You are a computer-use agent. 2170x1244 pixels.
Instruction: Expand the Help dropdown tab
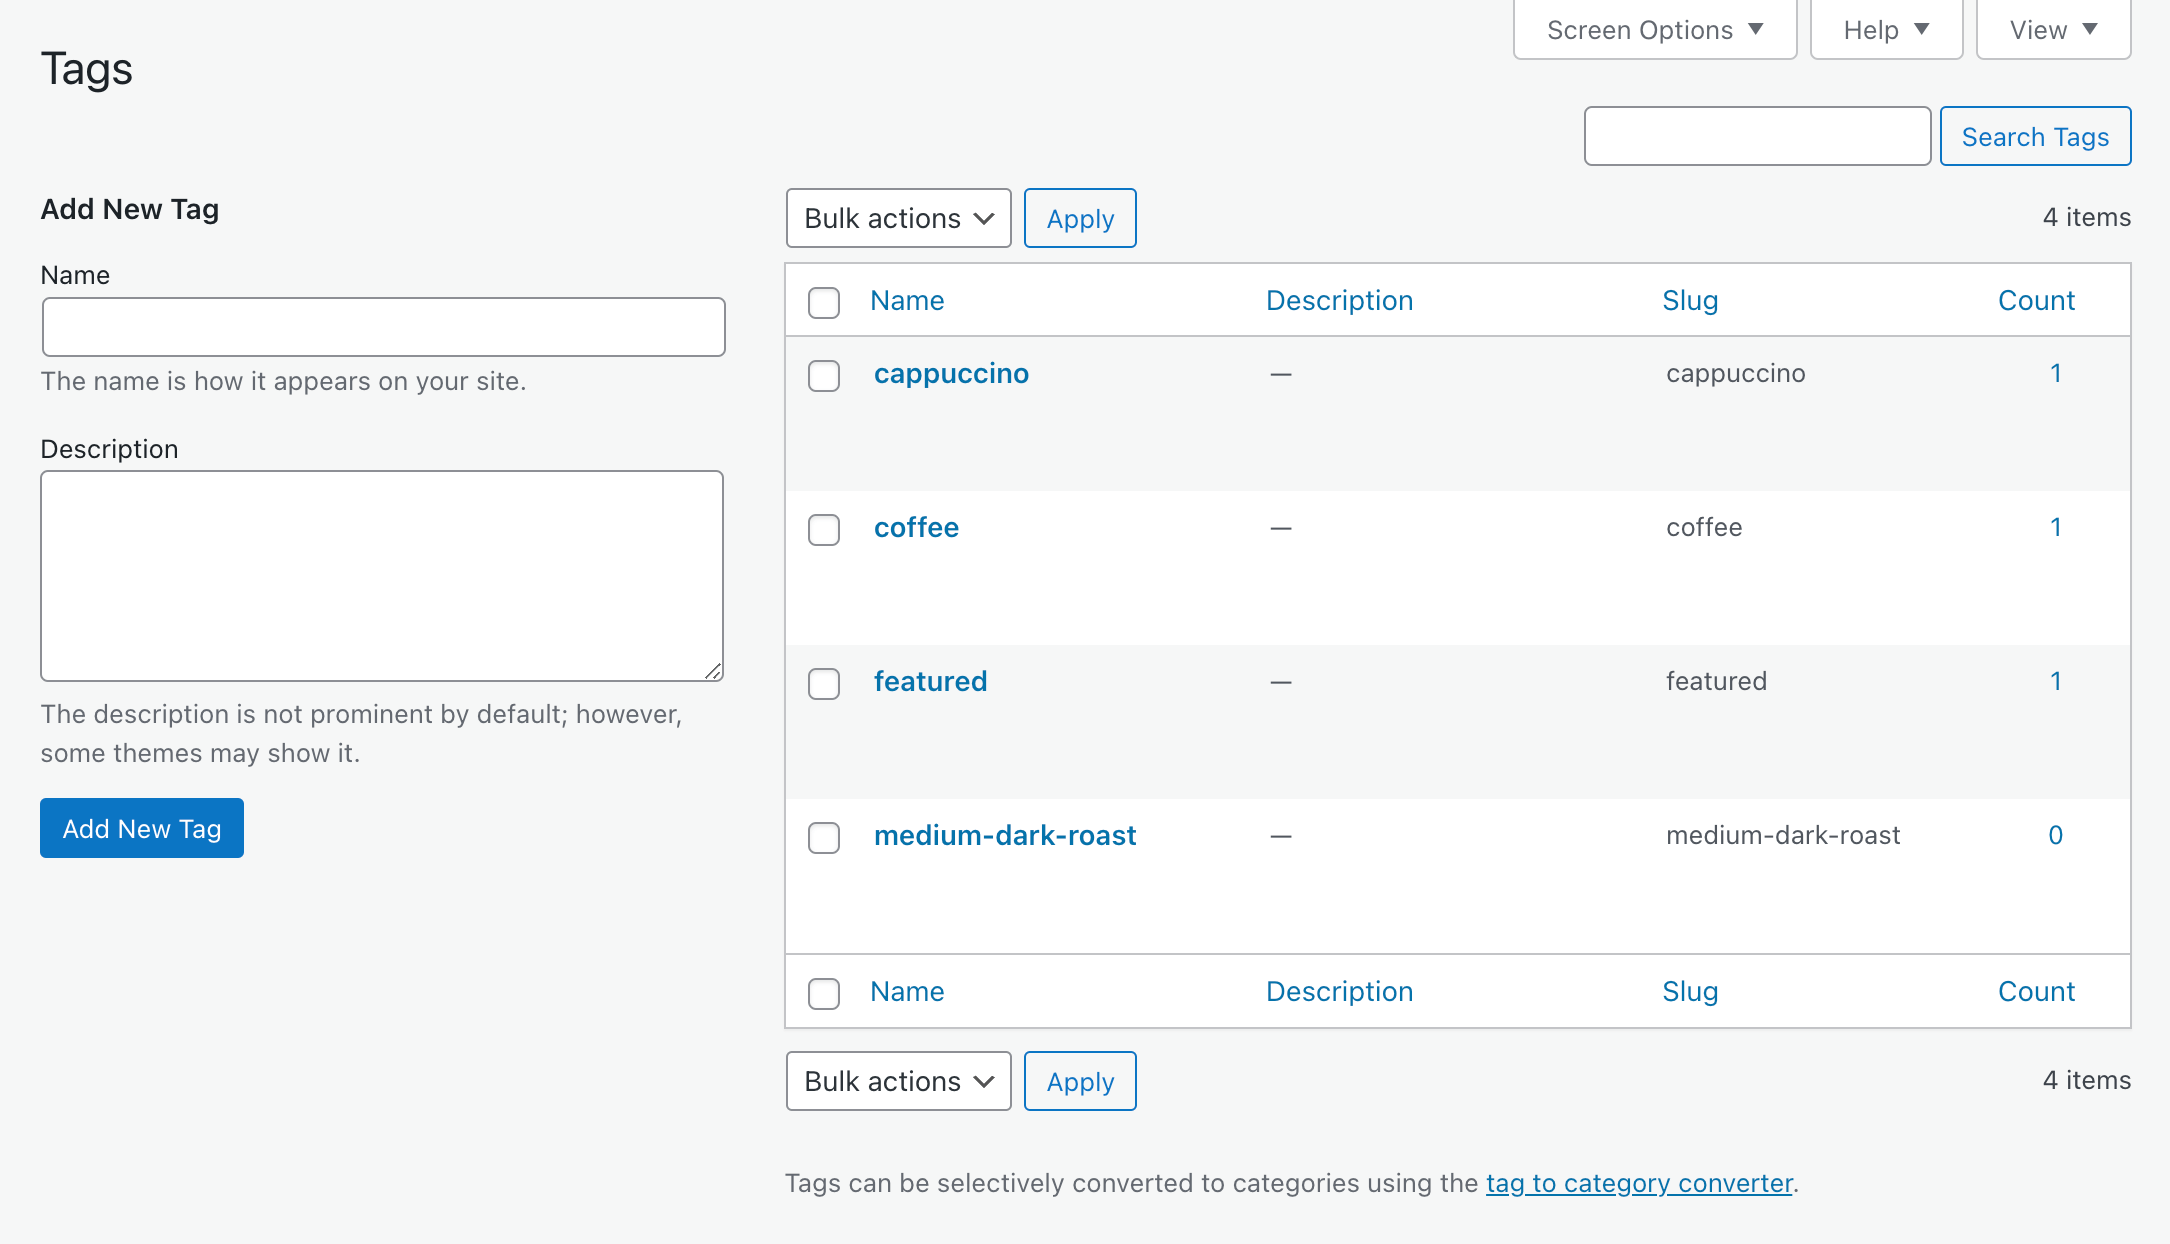(x=1885, y=30)
